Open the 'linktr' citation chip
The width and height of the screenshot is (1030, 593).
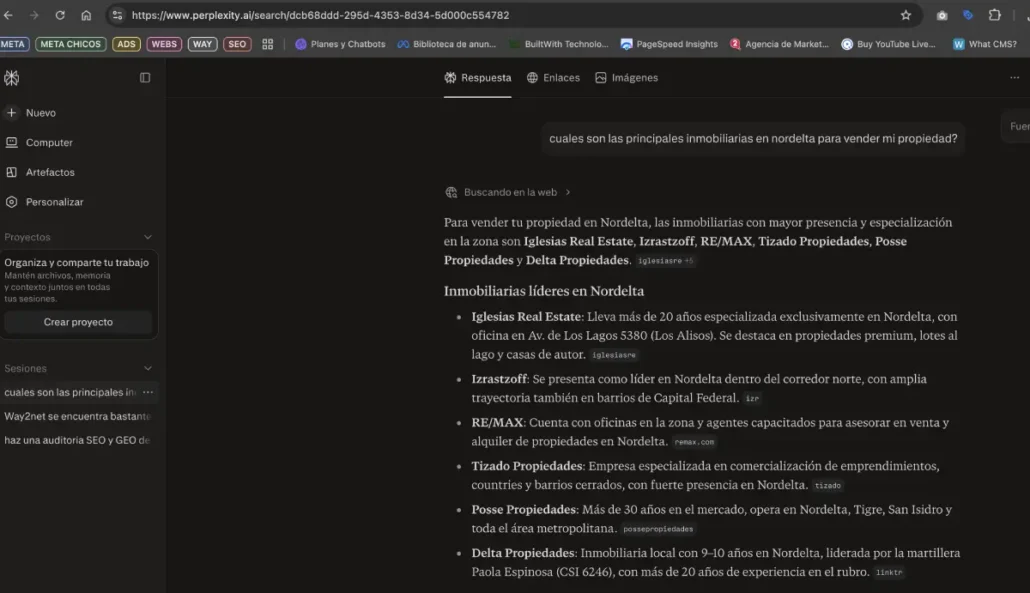889,573
